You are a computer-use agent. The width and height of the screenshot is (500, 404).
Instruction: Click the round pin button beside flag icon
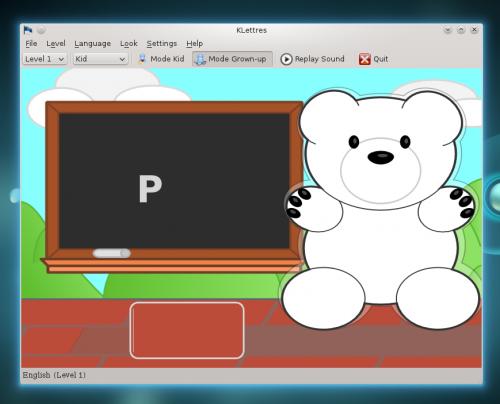click(41, 30)
